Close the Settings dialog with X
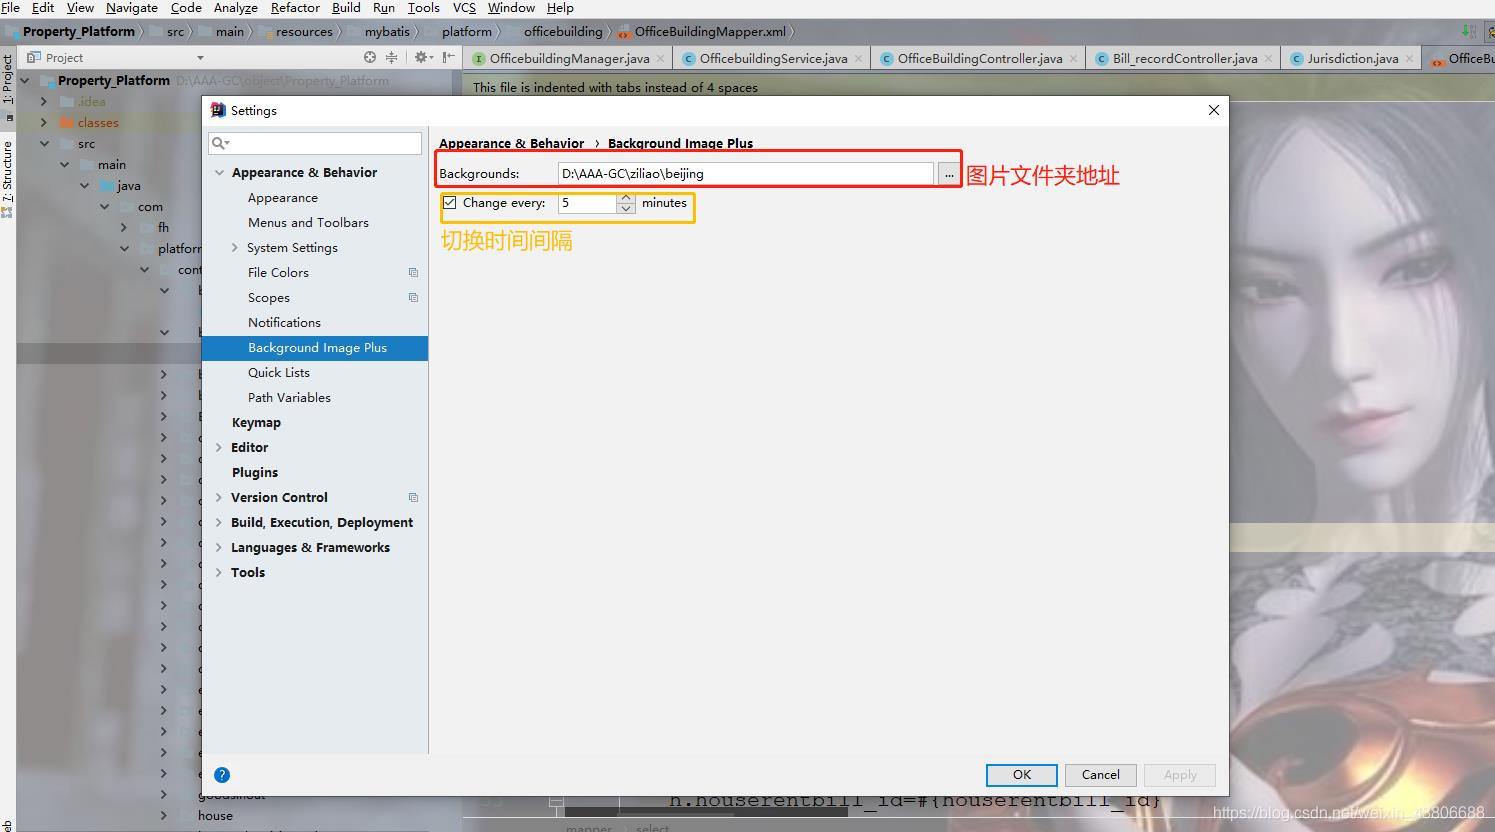 click(1214, 110)
